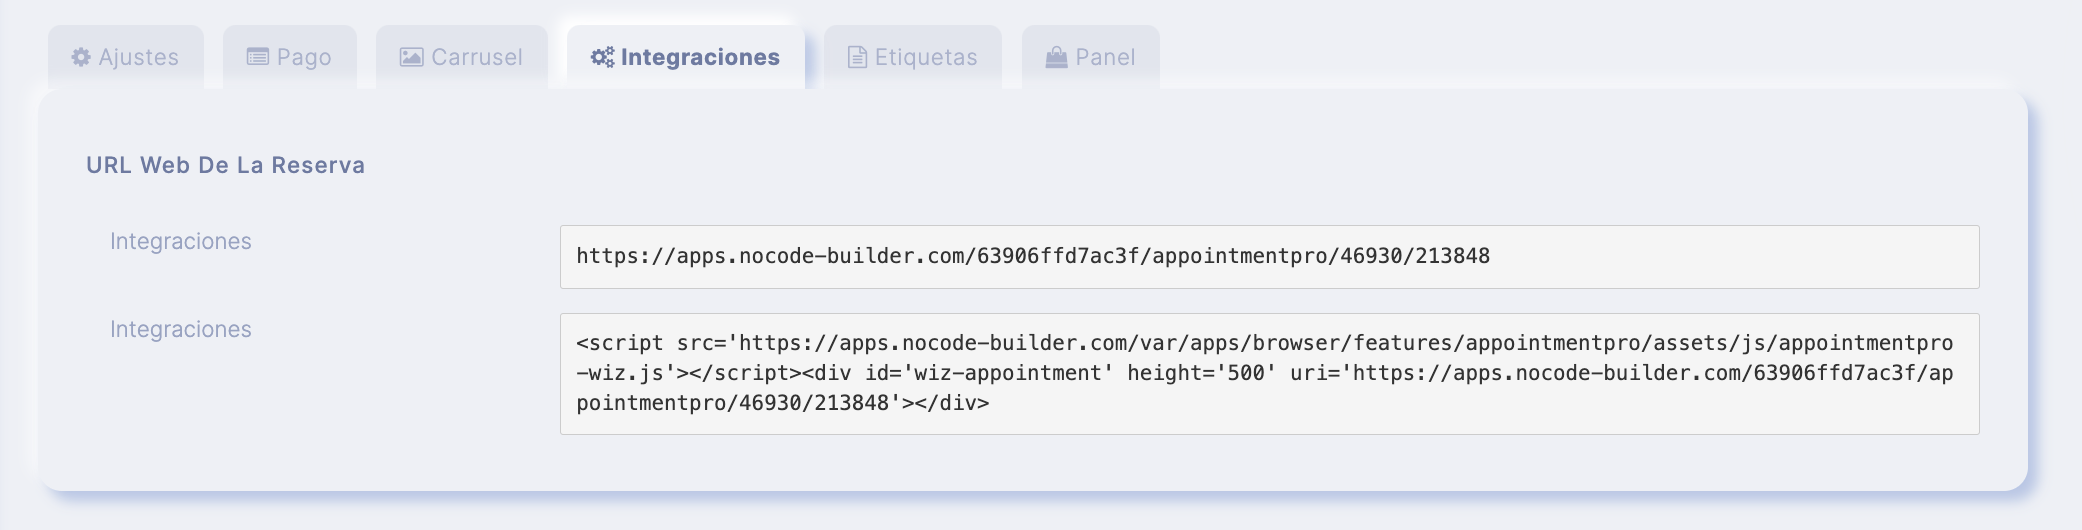The width and height of the screenshot is (2082, 530).
Task: Click the shopping bag icon on Panel tab
Action: tap(1057, 57)
